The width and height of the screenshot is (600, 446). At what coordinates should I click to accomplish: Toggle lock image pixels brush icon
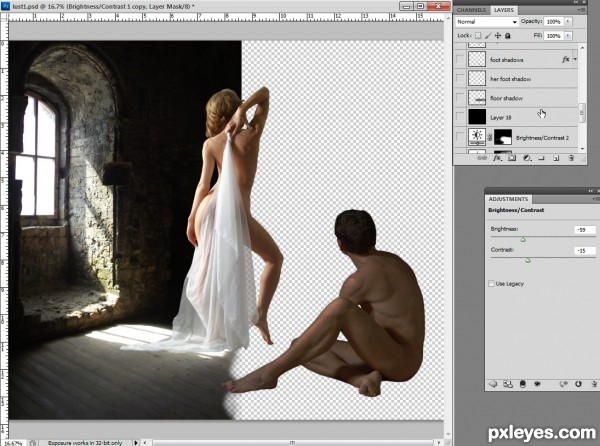tap(488, 36)
